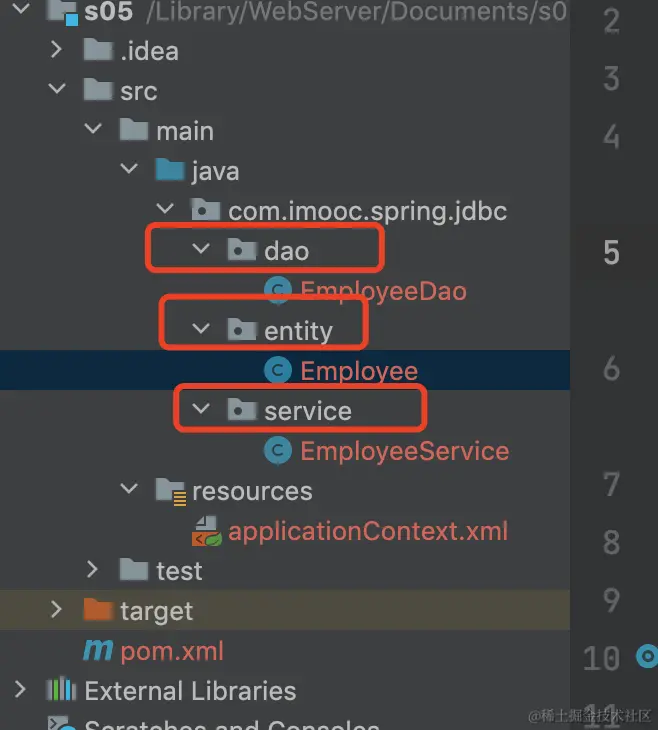The image size is (658, 730).
Task: Click the orange target folder icon
Action: click(x=98, y=611)
